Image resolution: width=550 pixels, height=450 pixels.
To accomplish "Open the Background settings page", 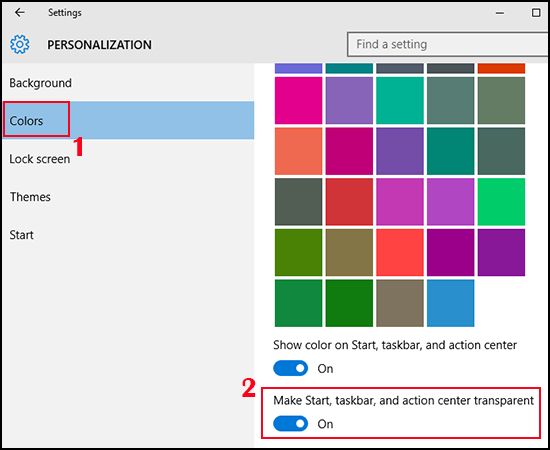I will pyautogui.click(x=40, y=83).
